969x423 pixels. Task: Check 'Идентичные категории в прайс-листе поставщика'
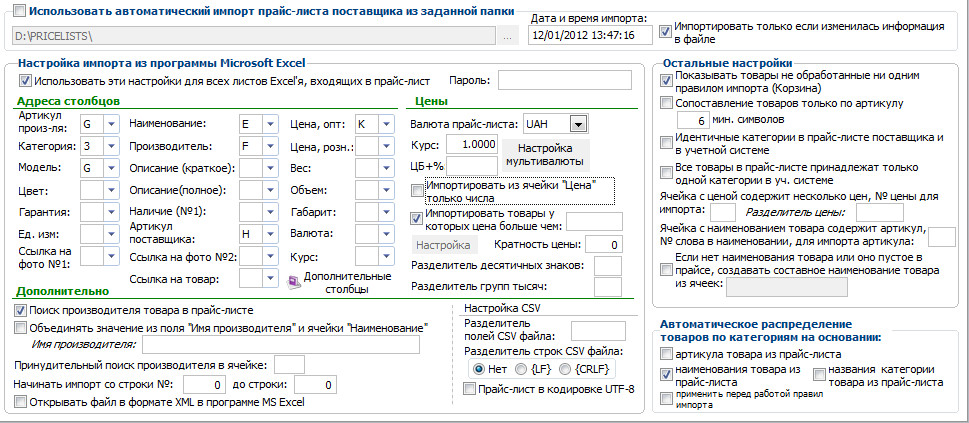tap(666, 143)
